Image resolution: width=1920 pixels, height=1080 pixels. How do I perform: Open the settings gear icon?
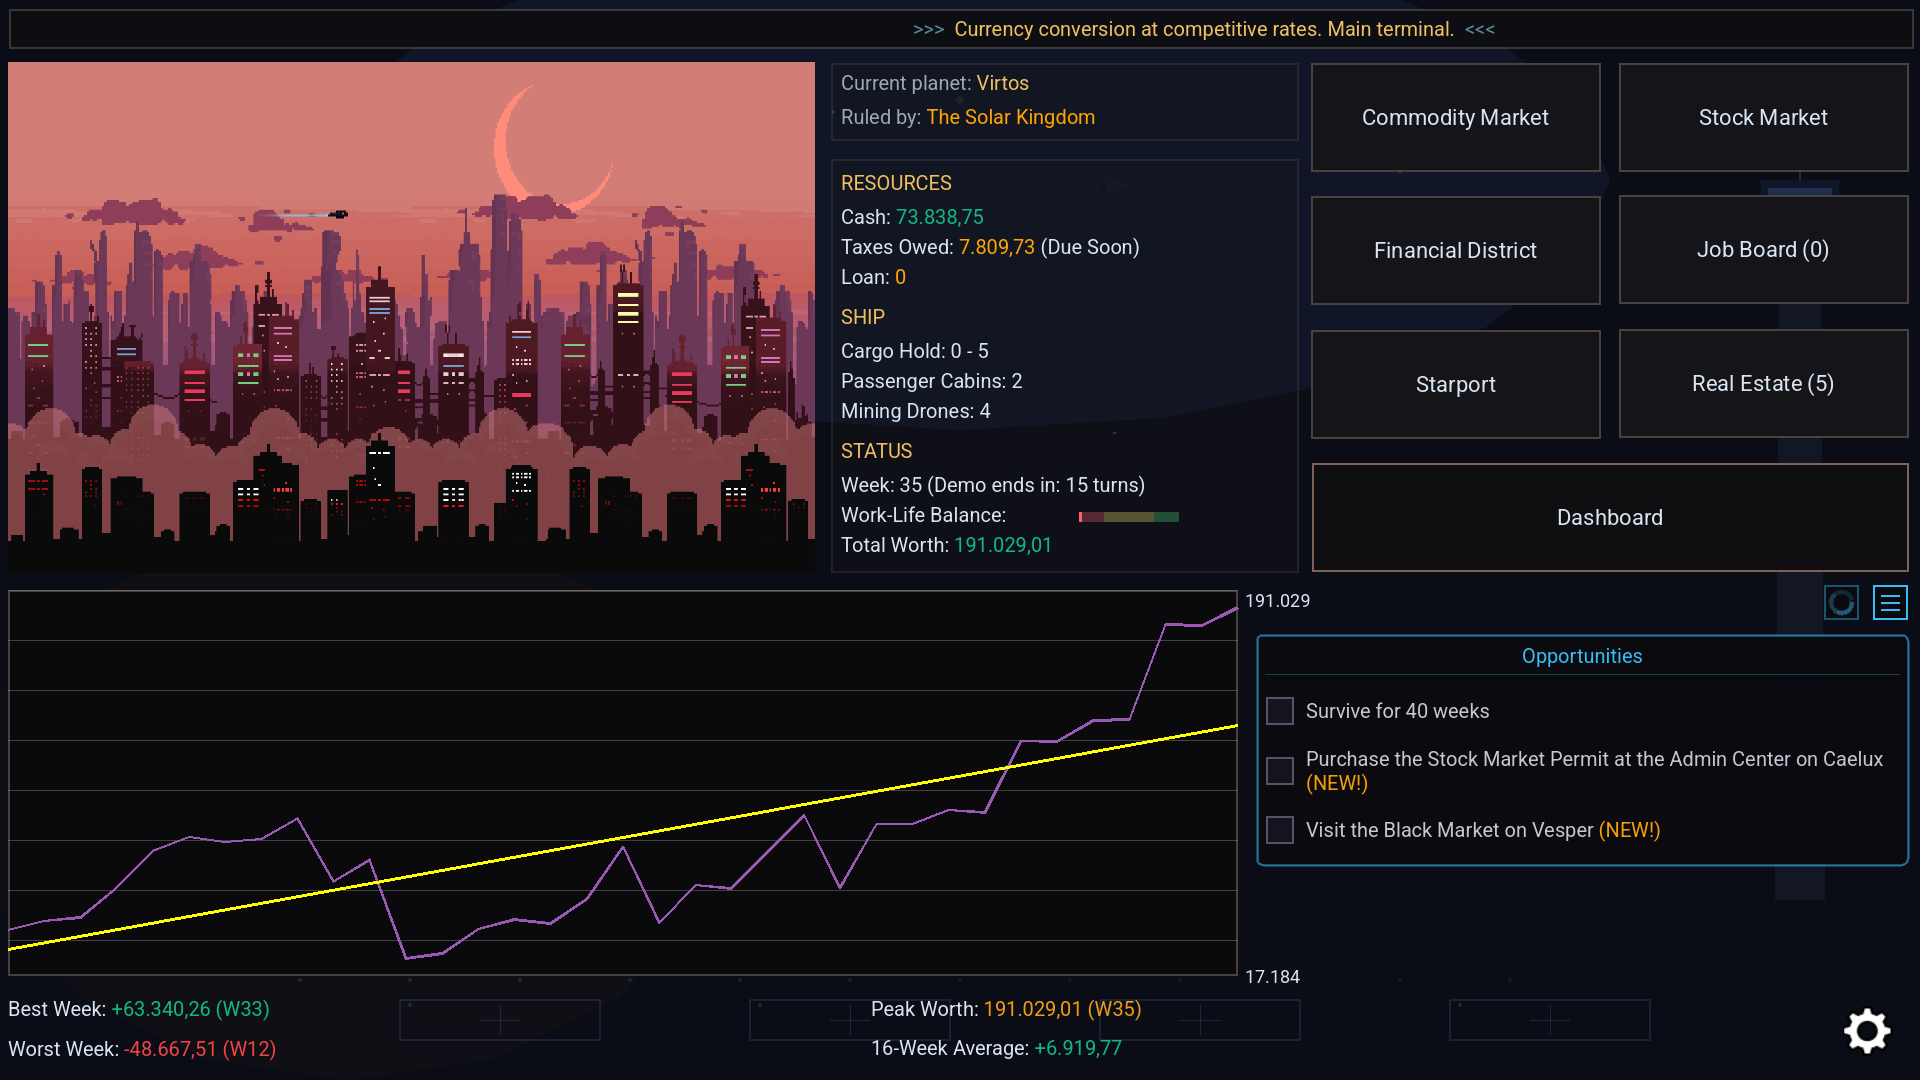(x=1867, y=1031)
